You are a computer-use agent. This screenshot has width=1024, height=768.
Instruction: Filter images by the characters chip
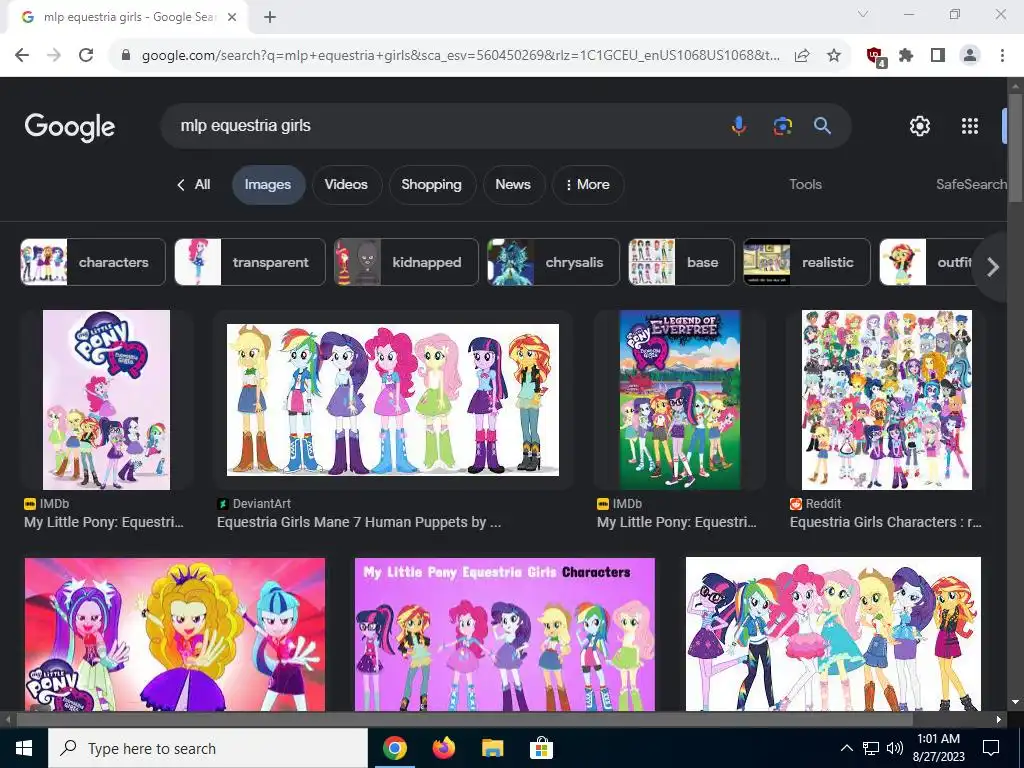pos(93,263)
